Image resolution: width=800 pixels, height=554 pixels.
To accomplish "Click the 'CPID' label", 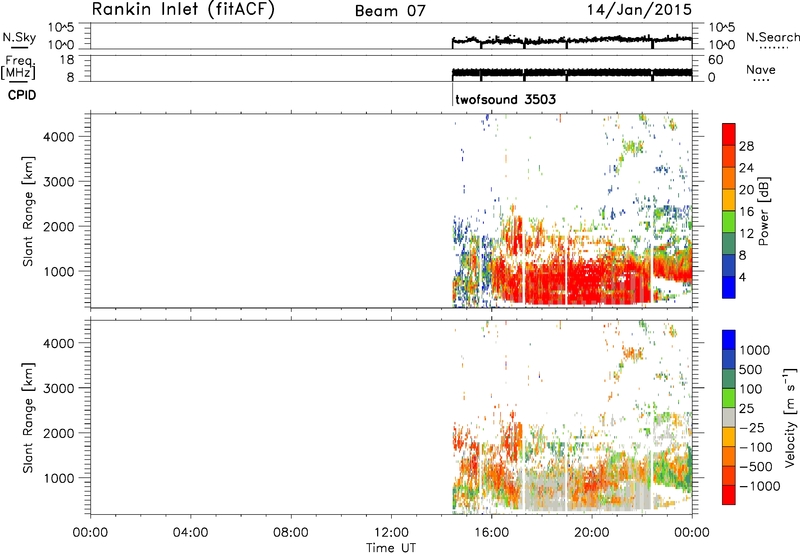I will (x=22, y=95).
